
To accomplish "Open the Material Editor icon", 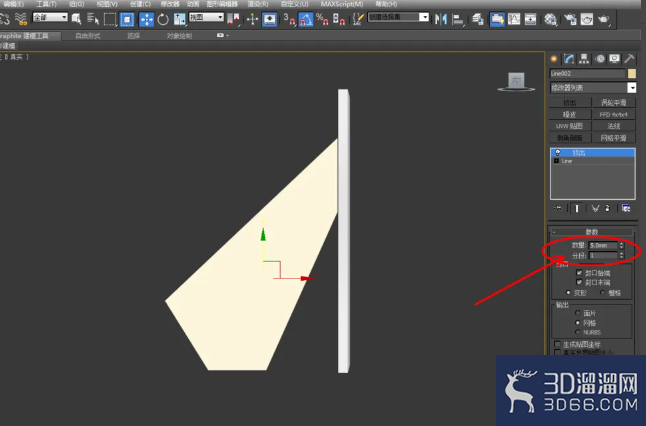I will pyautogui.click(x=550, y=19).
